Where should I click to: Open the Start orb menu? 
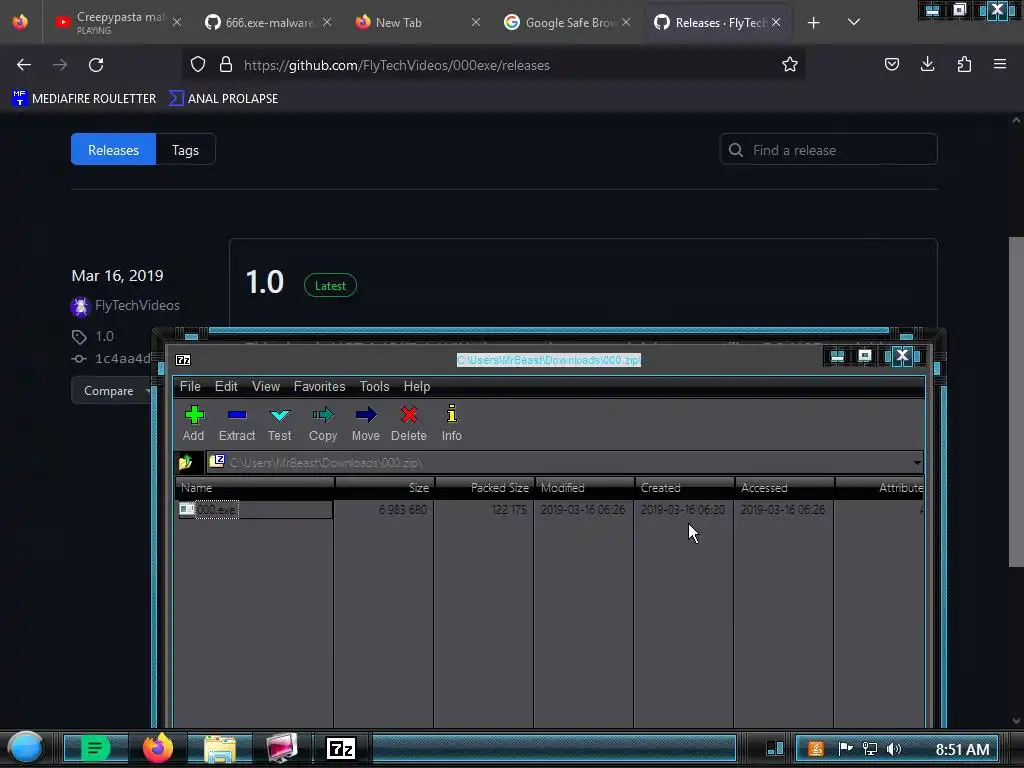click(25, 748)
